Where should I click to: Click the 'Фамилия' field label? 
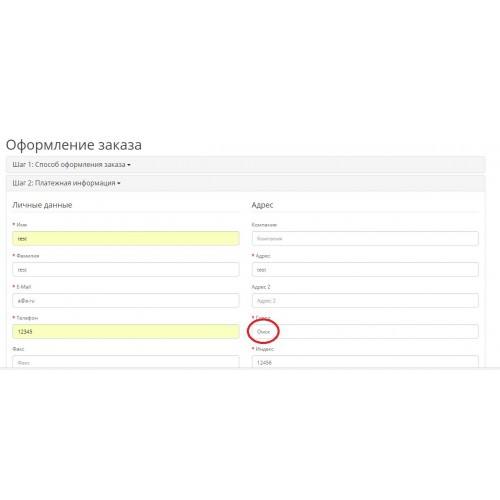pyautogui.click(x=28, y=256)
